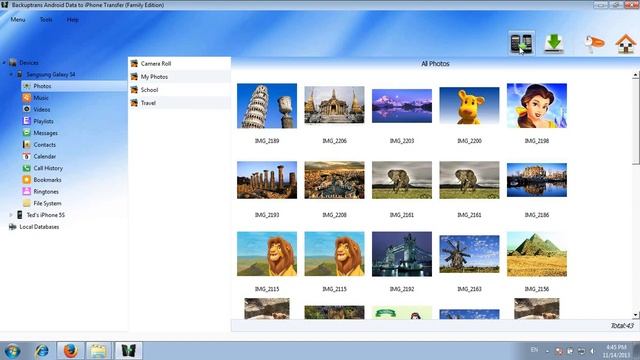The image size is (640, 360).
Task: Expand the Ted's iPhone 5S node
Action: click(x=11, y=215)
